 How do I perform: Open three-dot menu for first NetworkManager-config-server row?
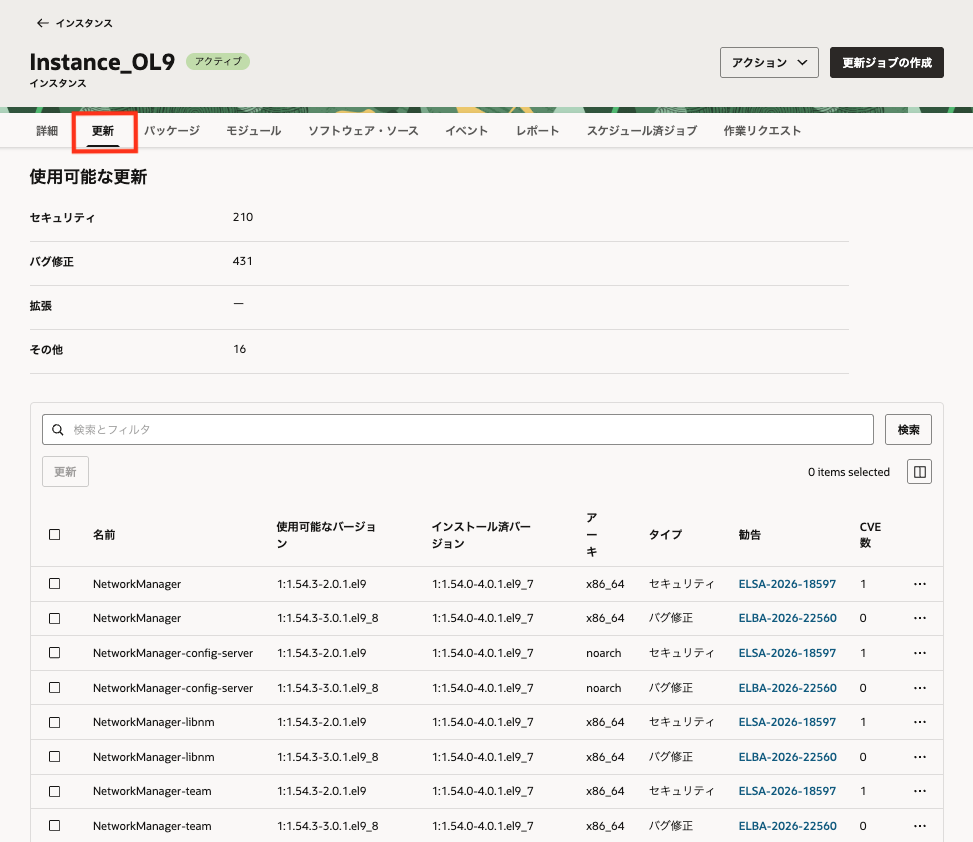pyautogui.click(x=920, y=653)
